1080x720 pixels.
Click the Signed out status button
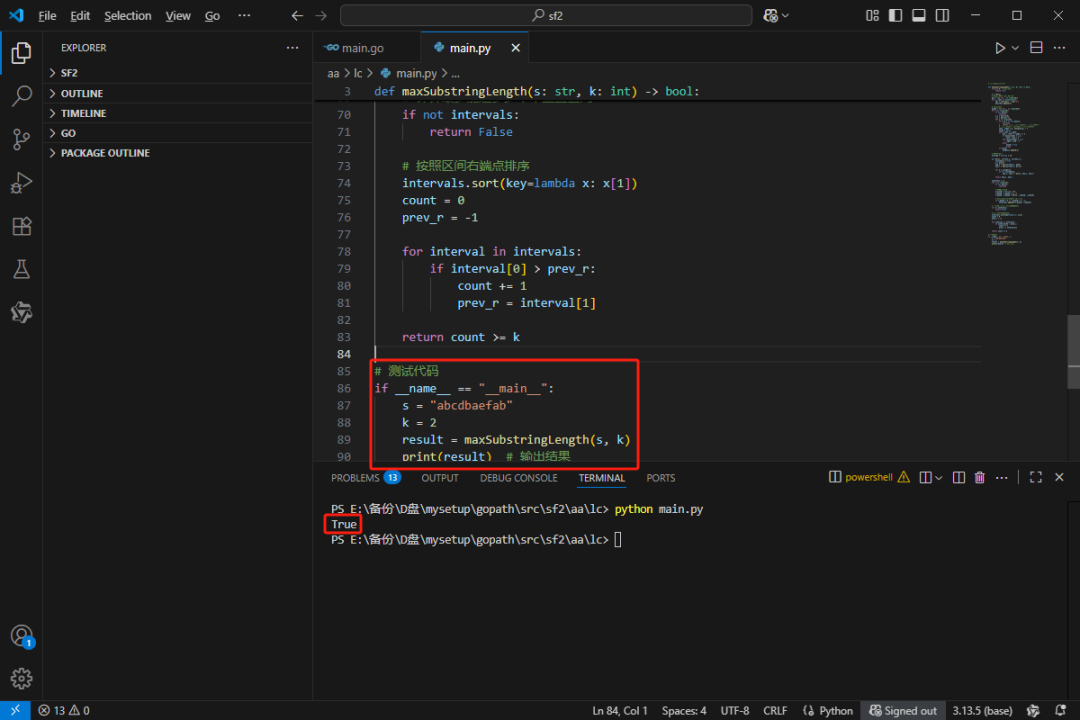[x=903, y=711]
